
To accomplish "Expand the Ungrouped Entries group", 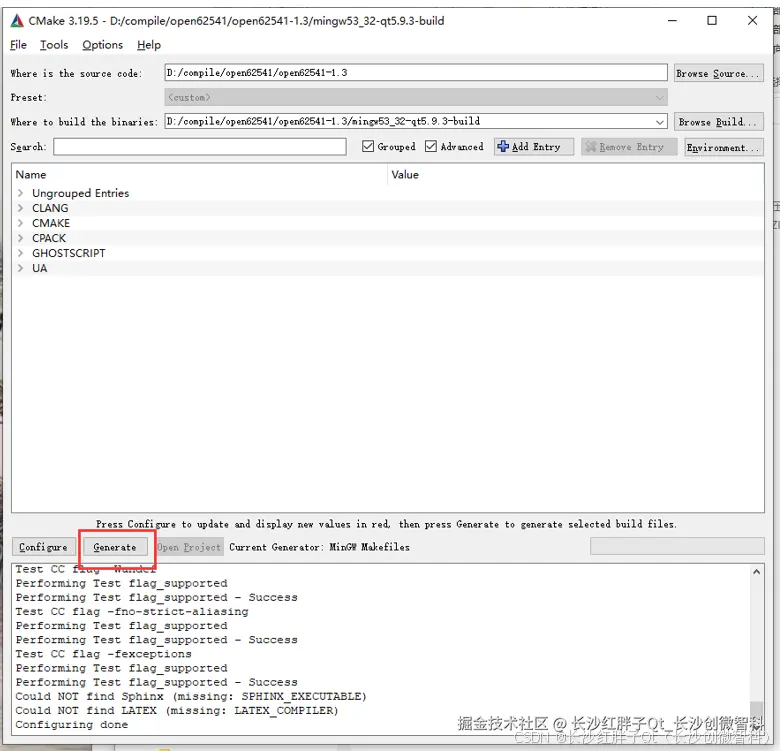I will (x=20, y=193).
